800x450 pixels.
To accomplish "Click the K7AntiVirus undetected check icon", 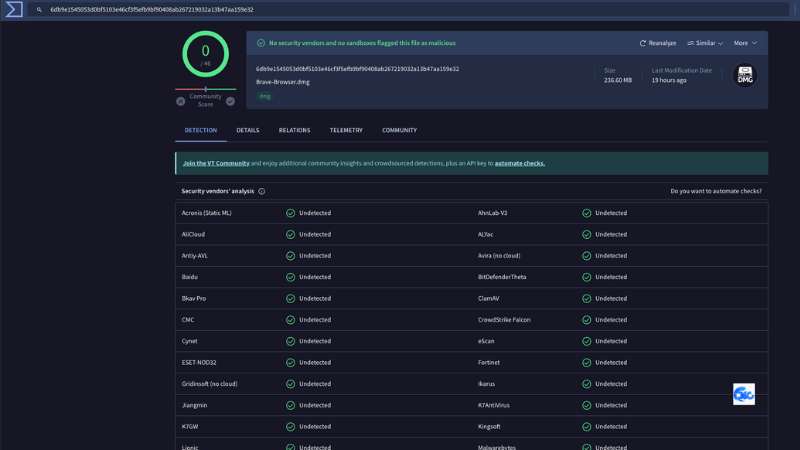I will click(587, 406).
